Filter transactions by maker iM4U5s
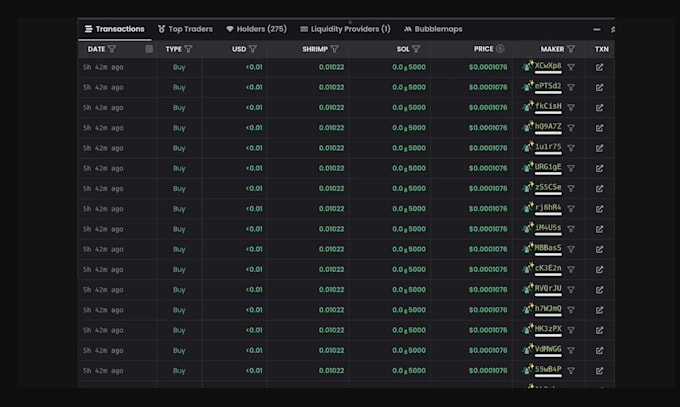Image resolution: width=680 pixels, height=407 pixels. (x=571, y=229)
